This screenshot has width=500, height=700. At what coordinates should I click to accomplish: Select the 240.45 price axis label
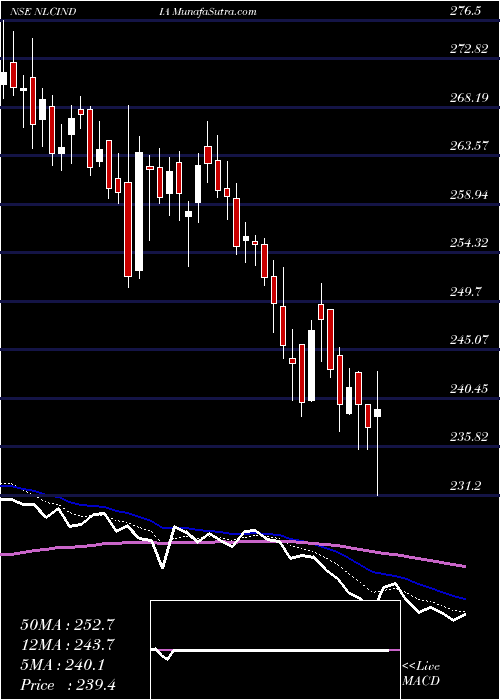[469, 388]
